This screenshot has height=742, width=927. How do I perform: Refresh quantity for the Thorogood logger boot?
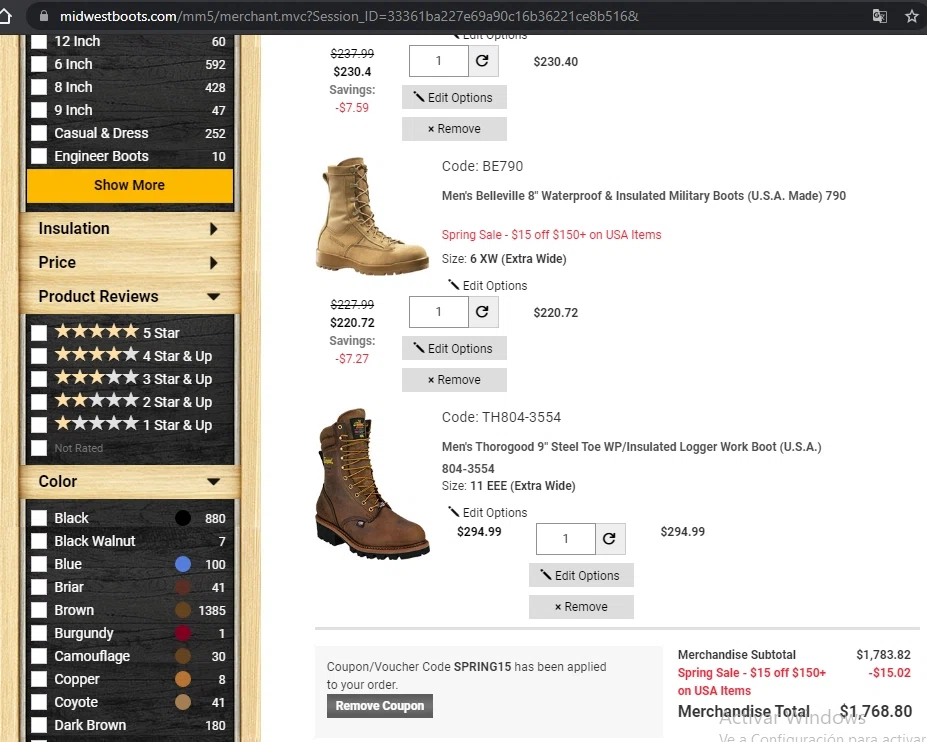tap(610, 539)
